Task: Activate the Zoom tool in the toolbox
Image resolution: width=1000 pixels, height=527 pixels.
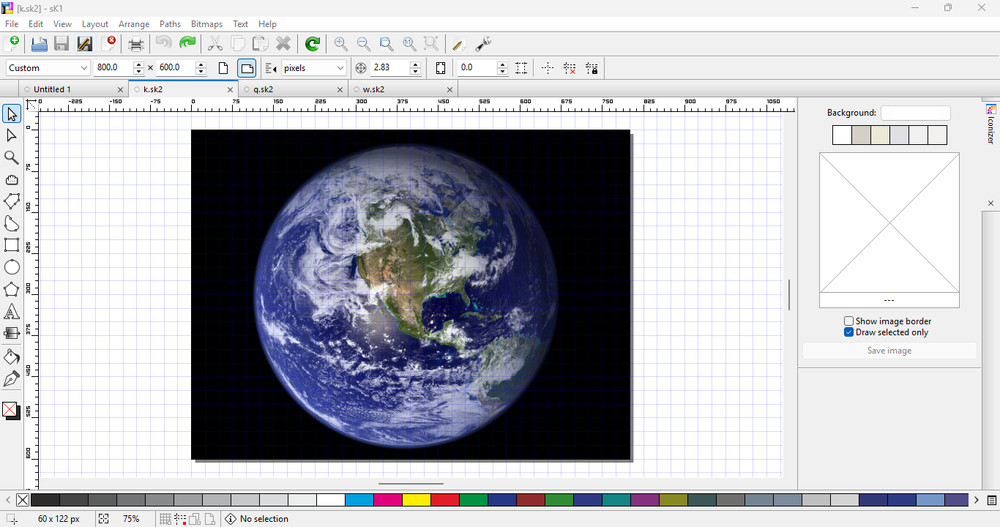Action: [11, 158]
